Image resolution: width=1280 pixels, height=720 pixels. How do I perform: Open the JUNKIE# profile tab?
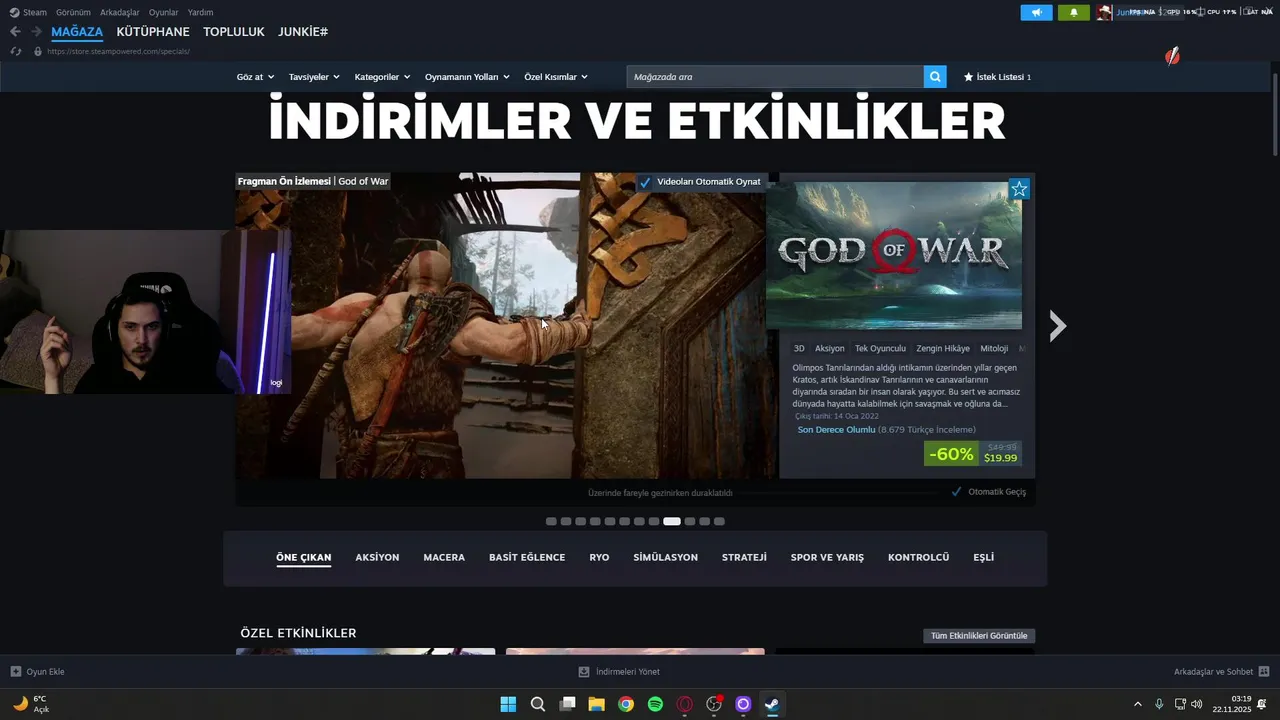click(303, 32)
